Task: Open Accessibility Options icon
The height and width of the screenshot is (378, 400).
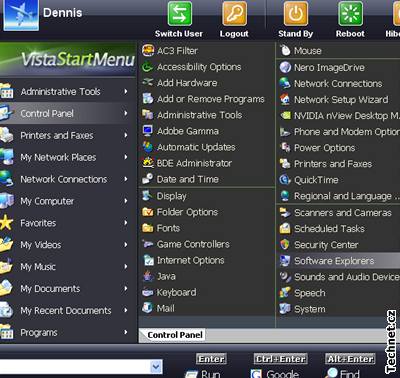Action: [x=148, y=67]
